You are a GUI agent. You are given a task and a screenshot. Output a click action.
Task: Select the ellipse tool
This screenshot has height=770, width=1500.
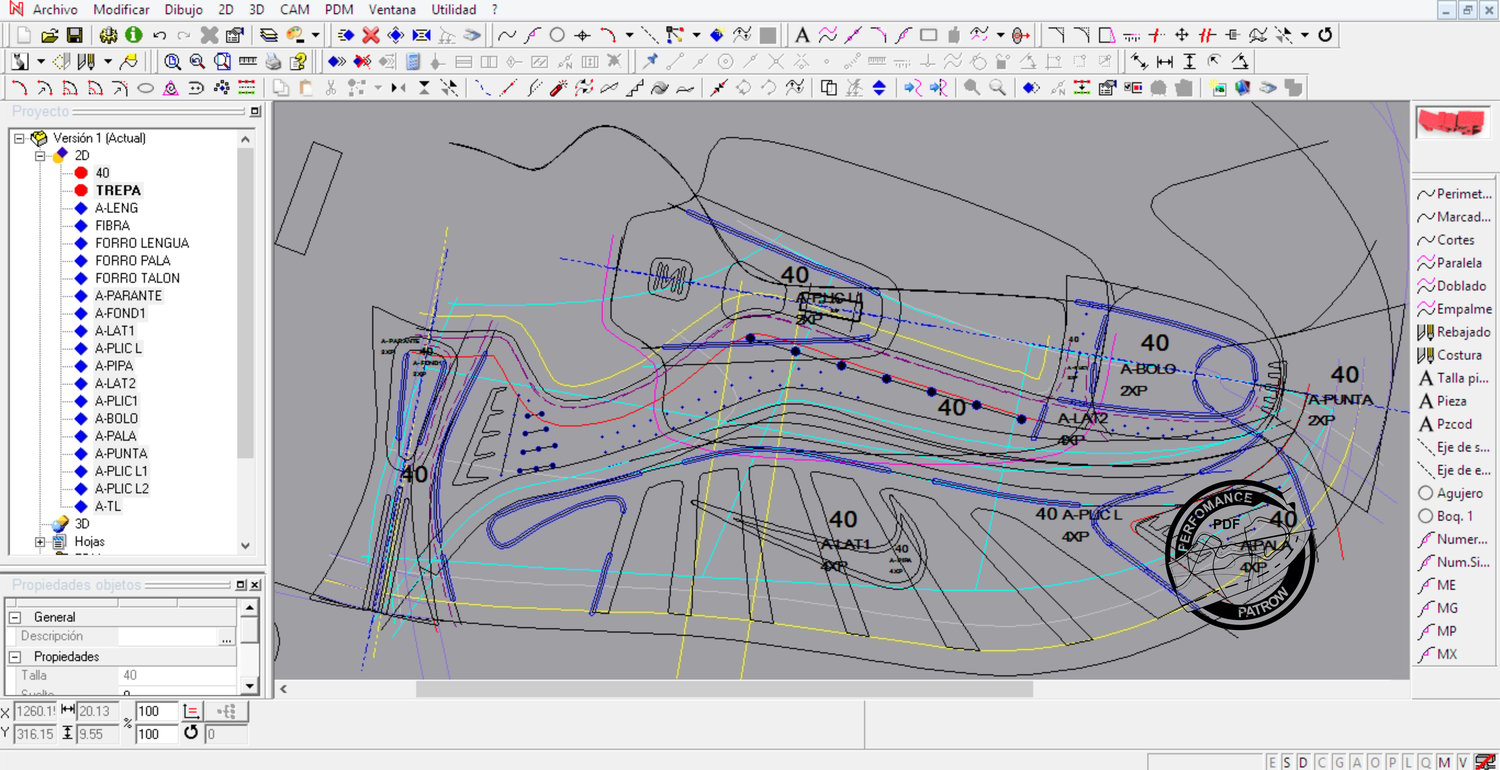pos(145,88)
